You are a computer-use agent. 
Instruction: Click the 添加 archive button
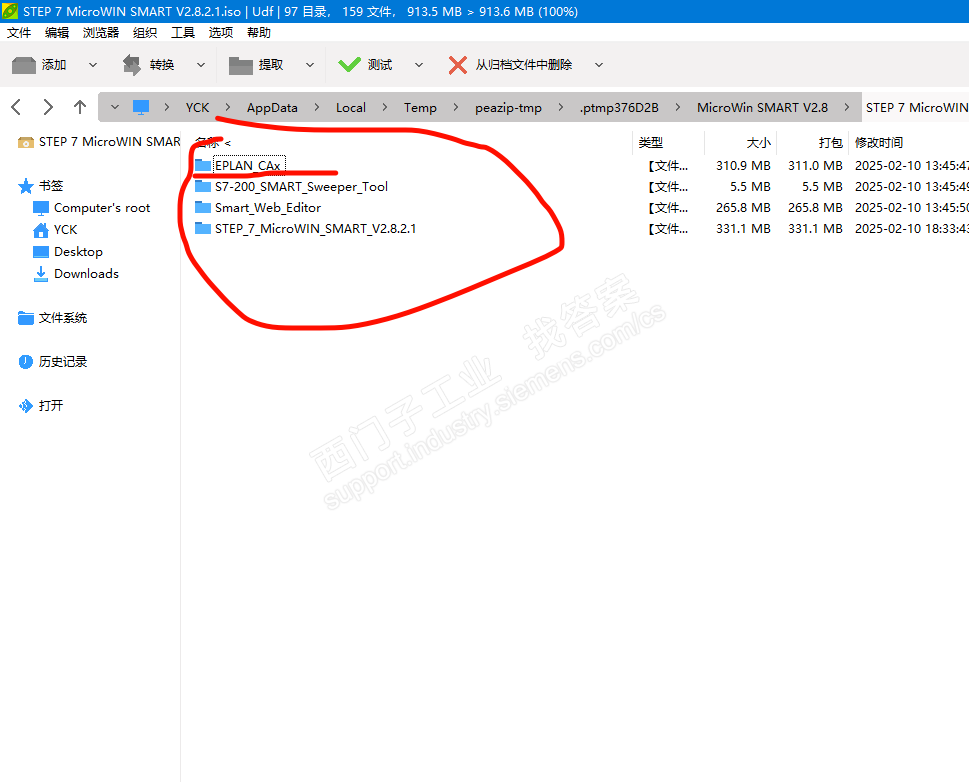pyautogui.click(x=39, y=65)
